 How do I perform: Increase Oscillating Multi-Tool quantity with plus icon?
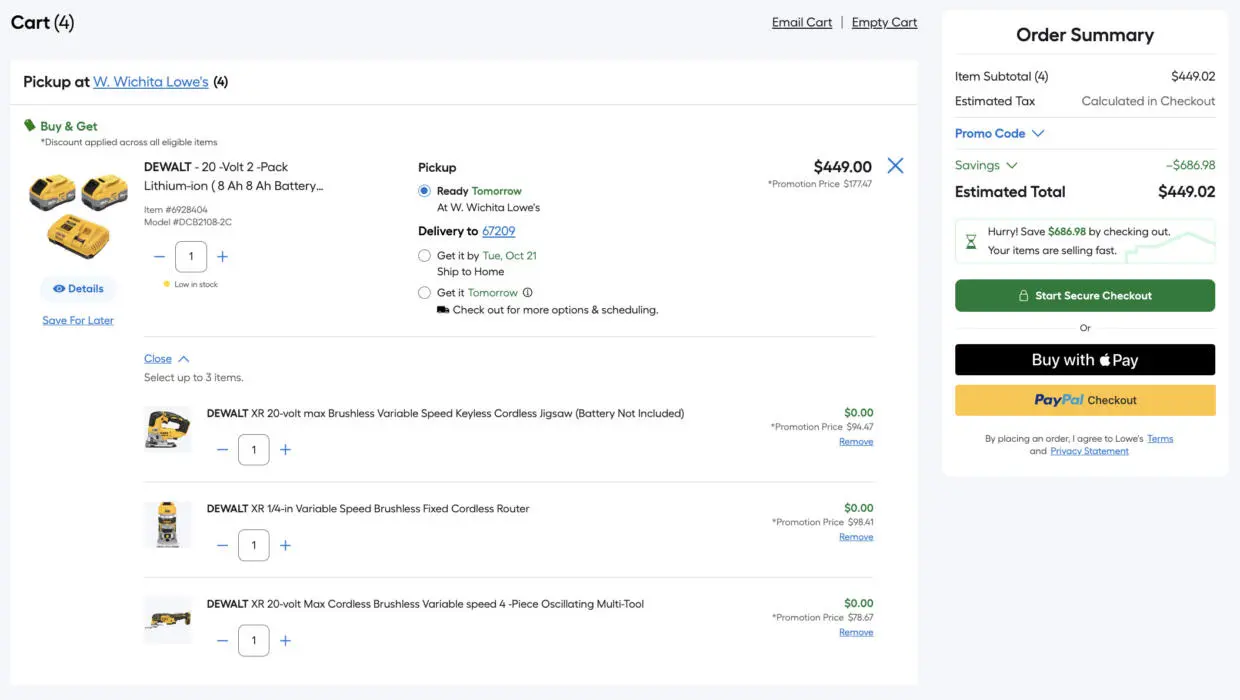[x=285, y=641]
